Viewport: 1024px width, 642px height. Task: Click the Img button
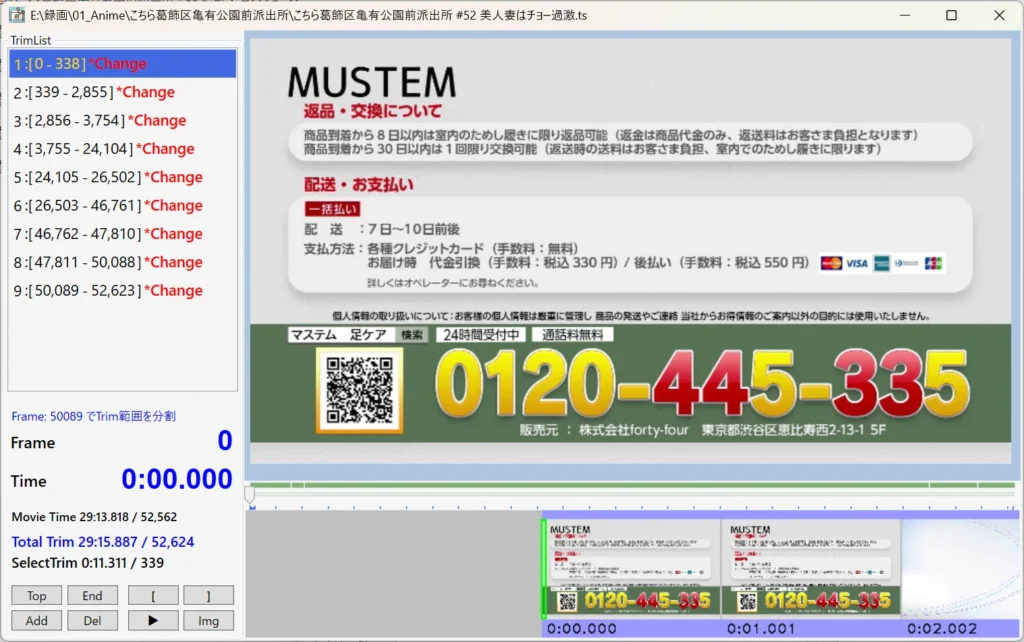208,620
